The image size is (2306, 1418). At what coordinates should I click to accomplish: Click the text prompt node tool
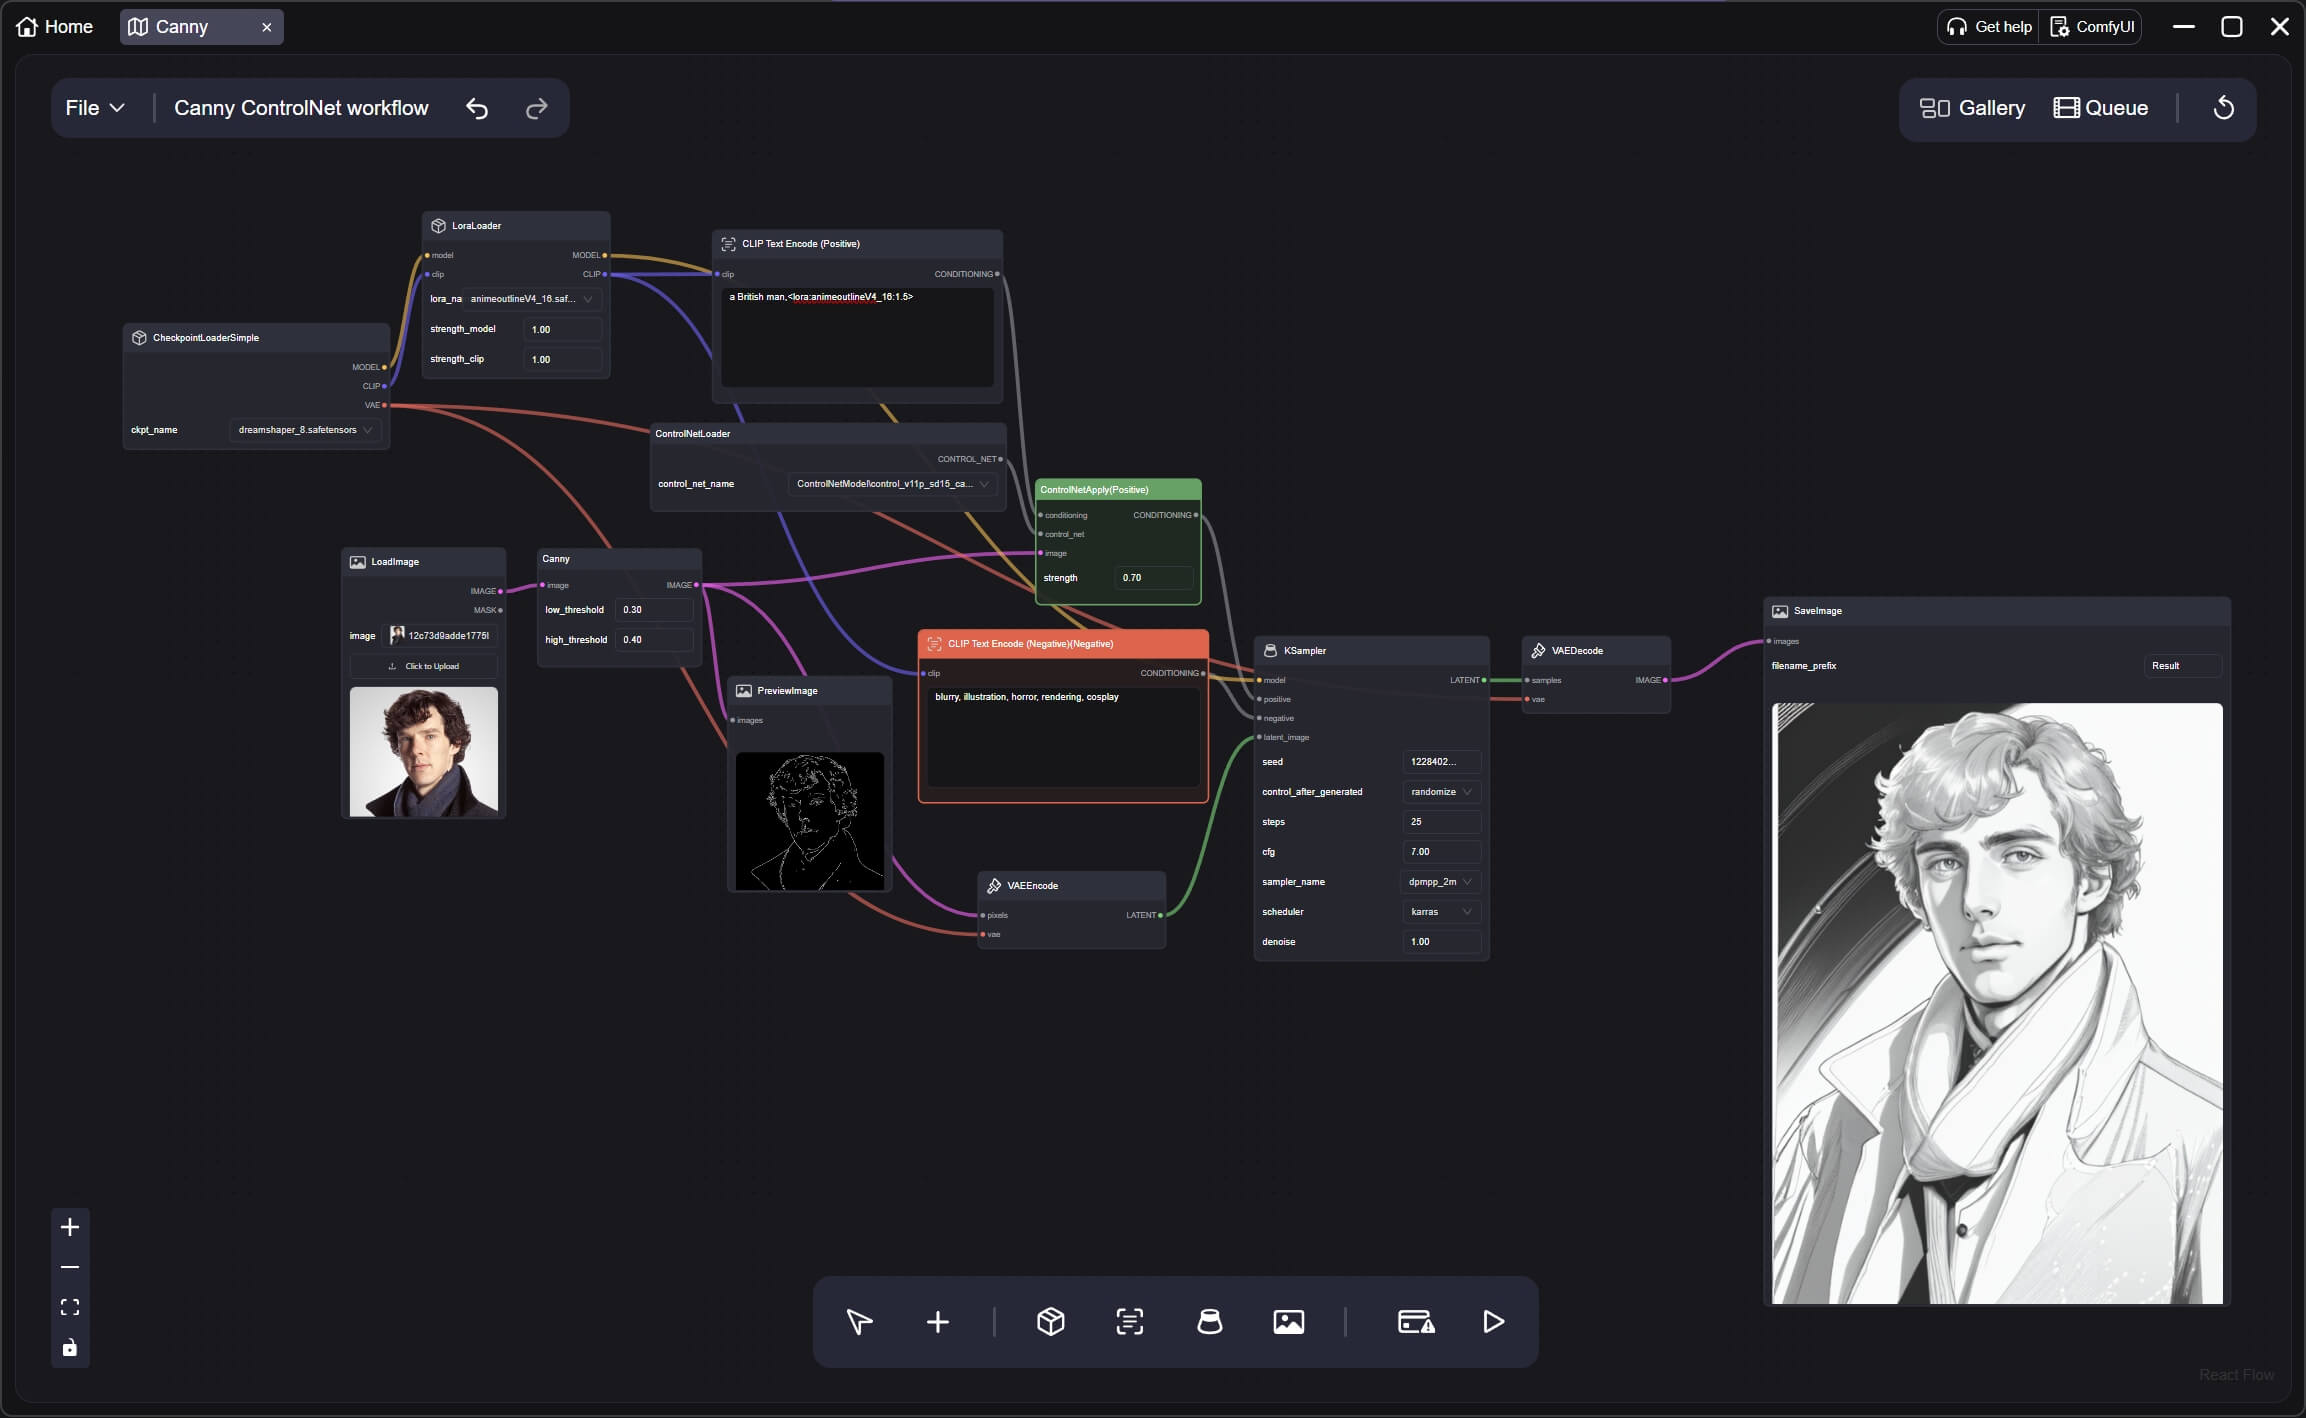point(1130,1322)
